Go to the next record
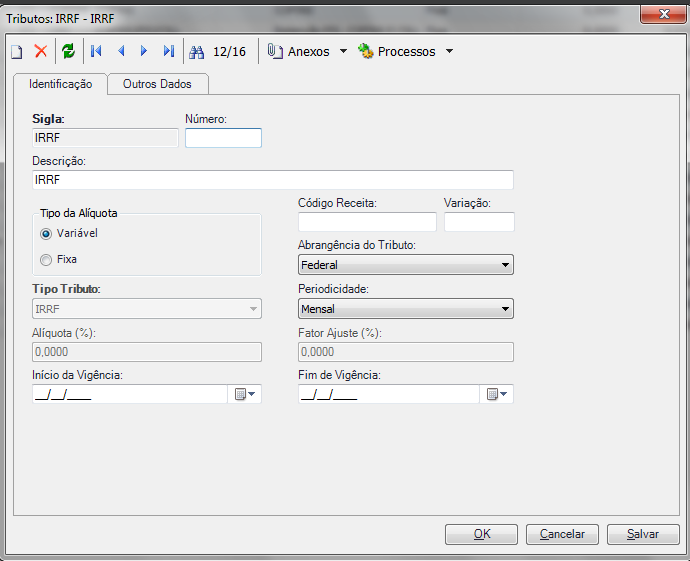Image resolution: width=690 pixels, height=561 pixels. [143, 51]
